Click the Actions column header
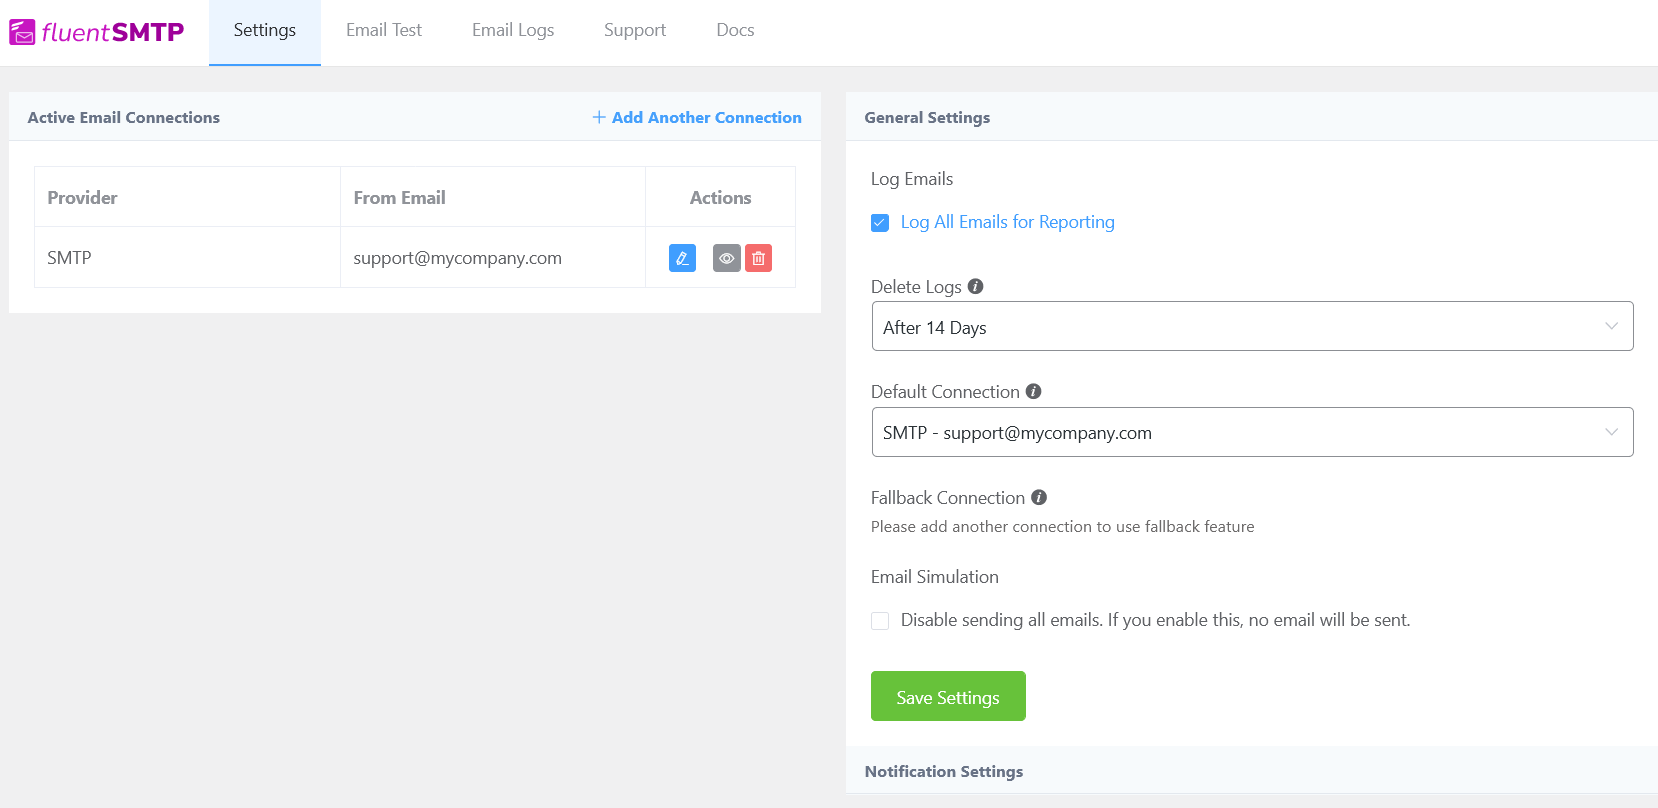The height and width of the screenshot is (808, 1658). (x=720, y=197)
